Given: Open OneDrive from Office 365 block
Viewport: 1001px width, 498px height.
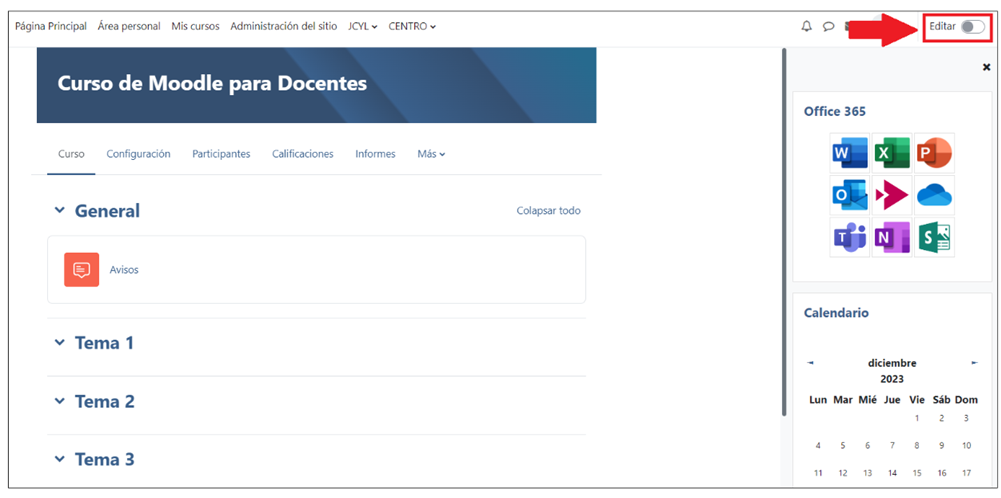Looking at the screenshot, I should tap(934, 195).
